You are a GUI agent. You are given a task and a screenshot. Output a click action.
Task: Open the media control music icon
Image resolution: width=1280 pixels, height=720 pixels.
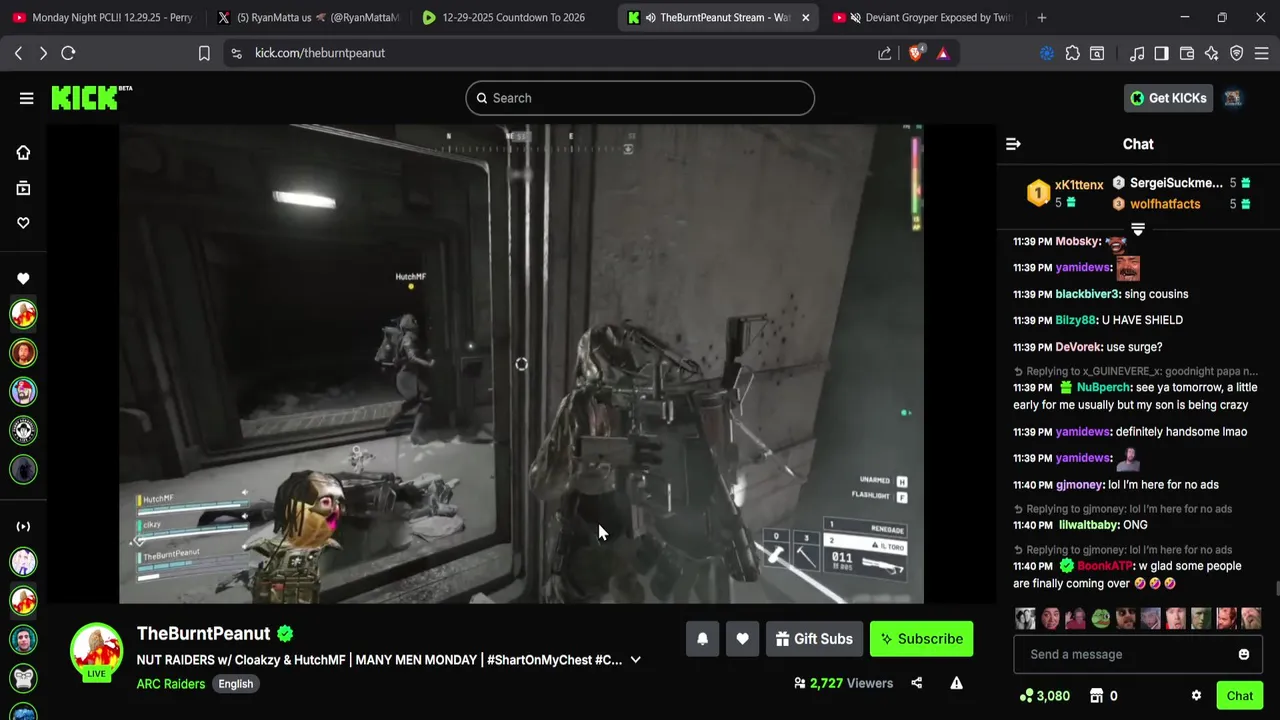1136,53
